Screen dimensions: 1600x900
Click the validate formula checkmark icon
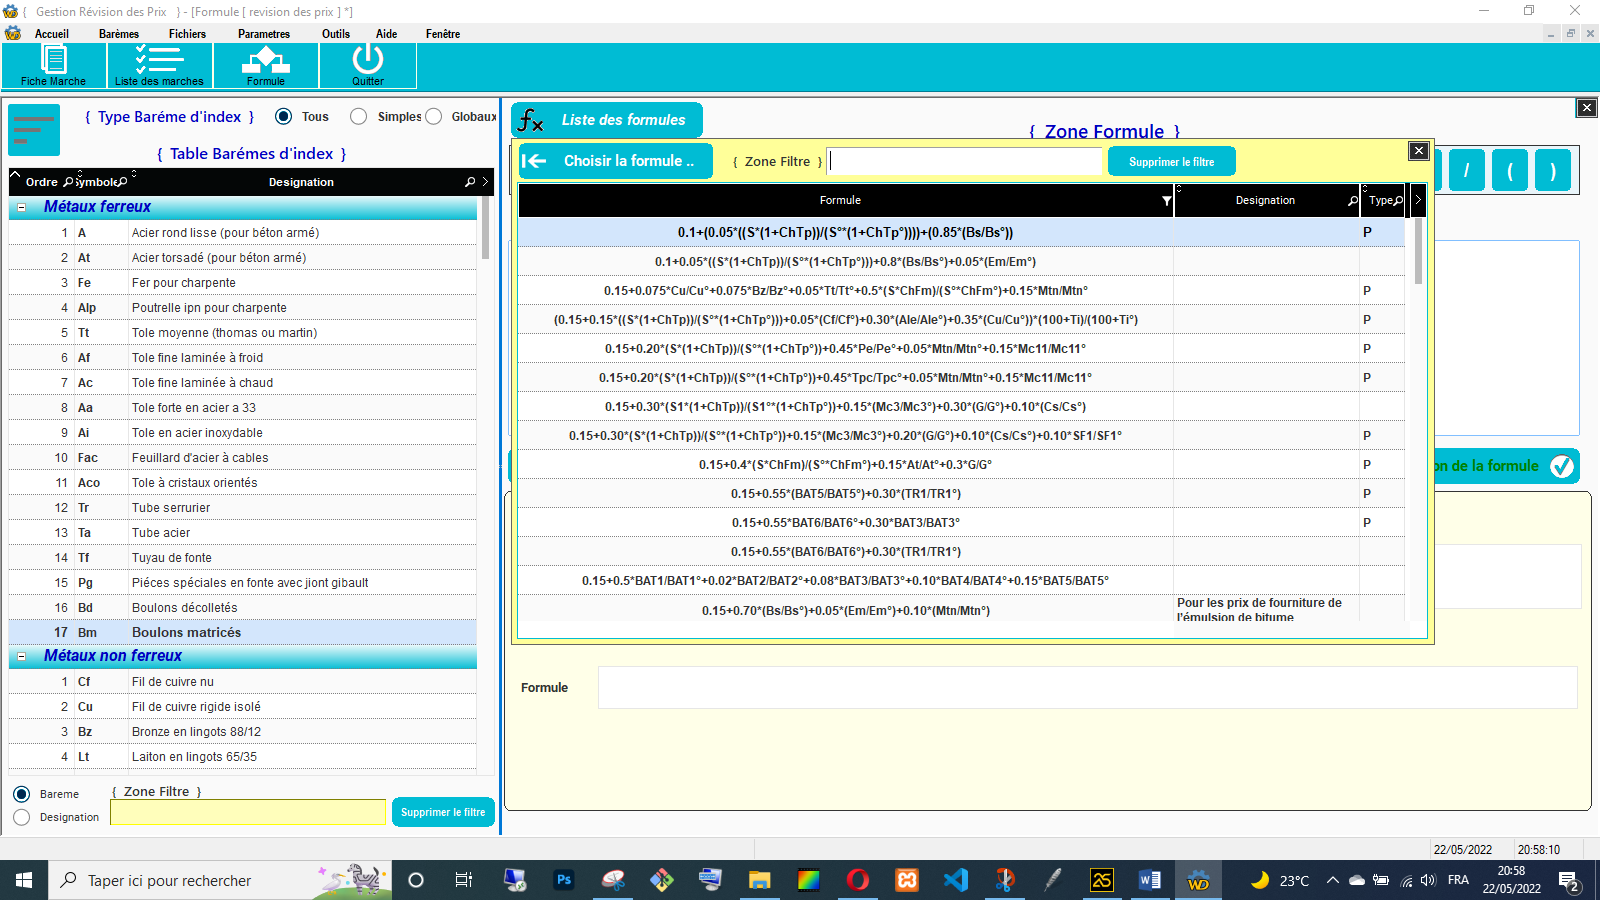(x=1561, y=466)
